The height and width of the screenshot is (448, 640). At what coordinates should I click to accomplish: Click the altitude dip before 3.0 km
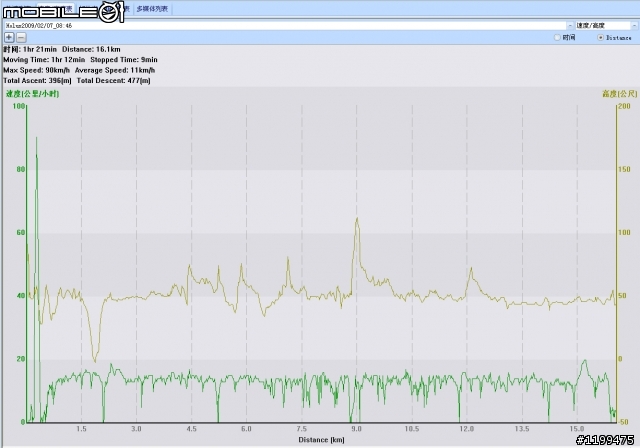tap(95, 360)
